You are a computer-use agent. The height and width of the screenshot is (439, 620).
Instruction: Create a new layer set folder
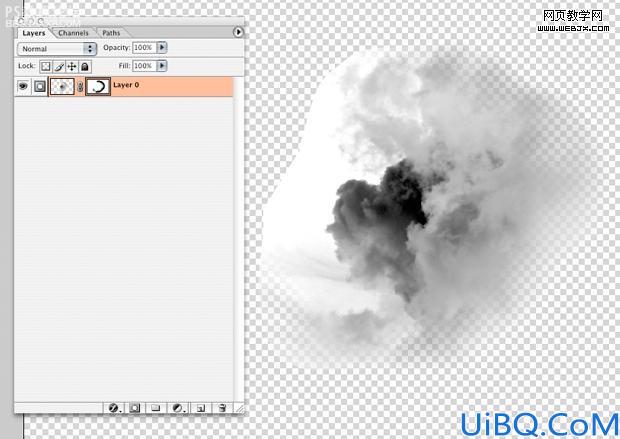click(x=156, y=408)
